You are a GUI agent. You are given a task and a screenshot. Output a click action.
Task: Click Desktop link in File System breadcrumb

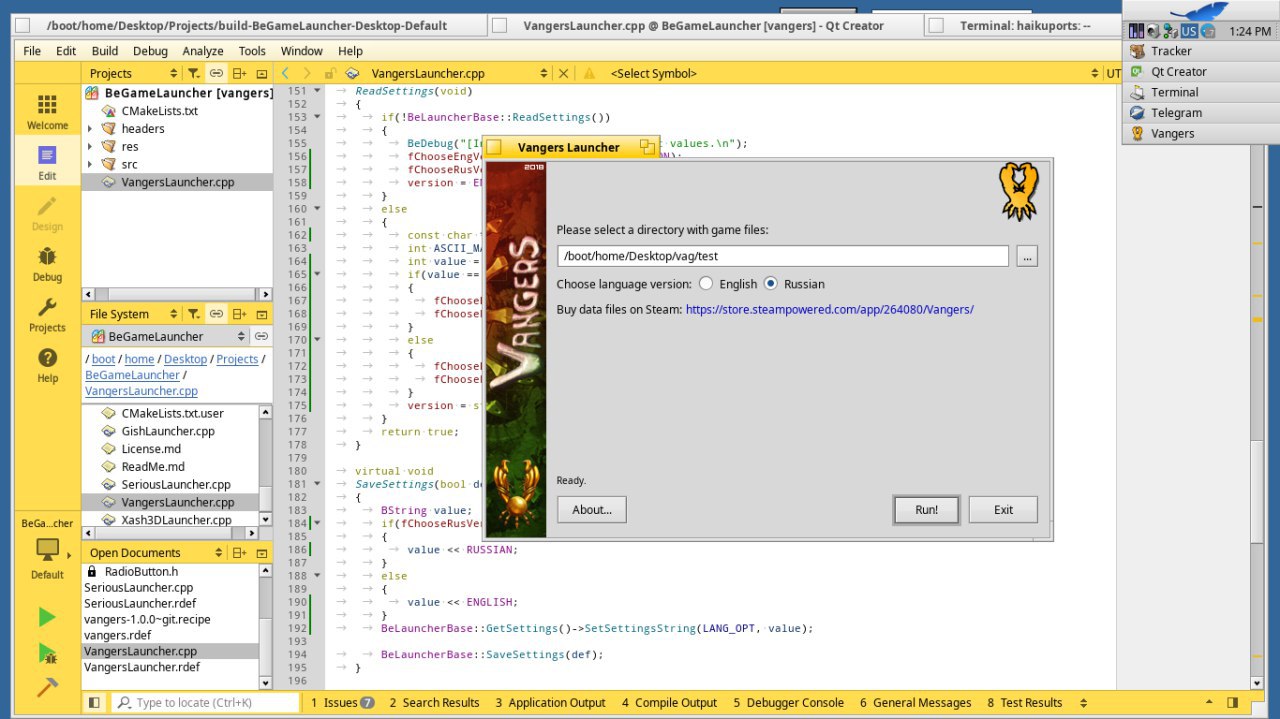click(x=185, y=359)
